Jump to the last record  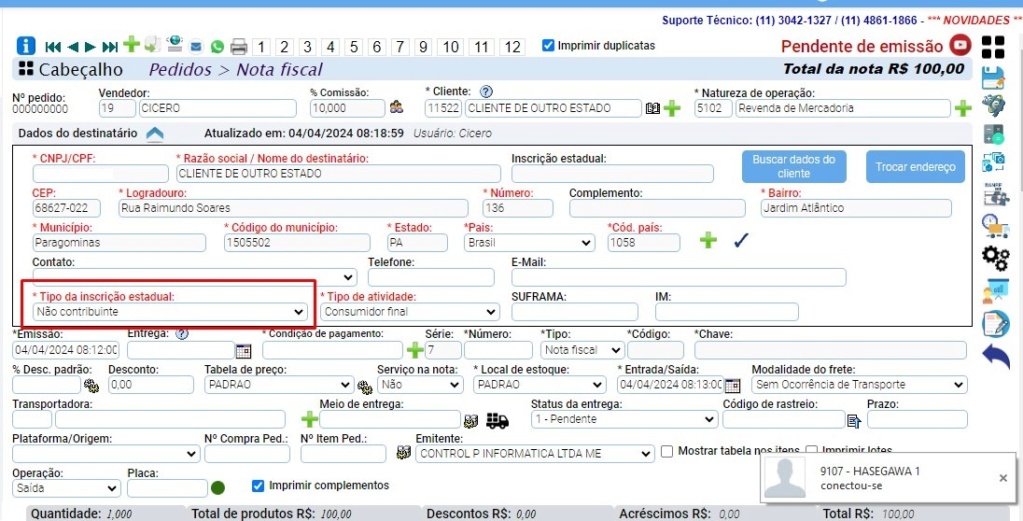(x=110, y=46)
